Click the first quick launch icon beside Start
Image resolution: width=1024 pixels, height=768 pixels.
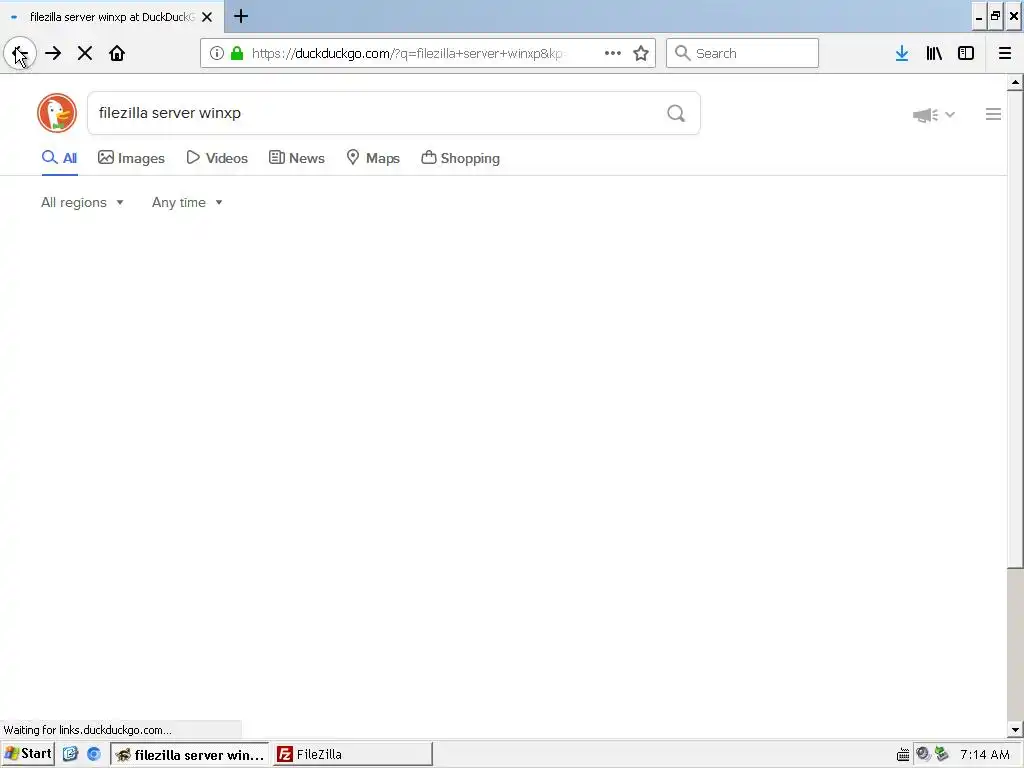point(70,754)
